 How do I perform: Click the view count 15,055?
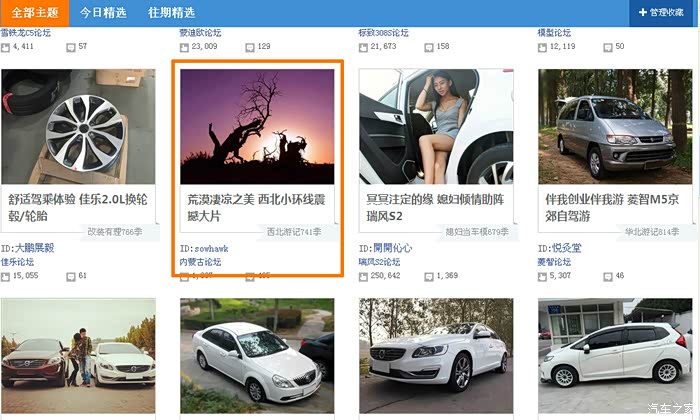25,276
